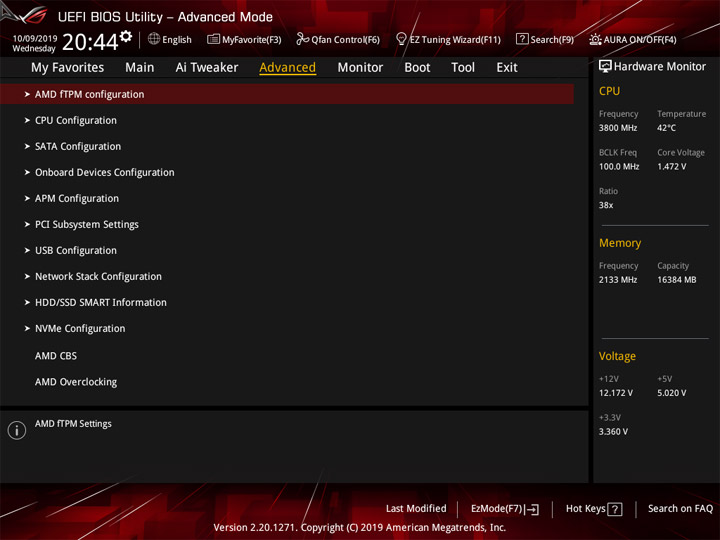The width and height of the screenshot is (720, 540).
Task: Click the 10/09/2019 date text
Action: point(35,39)
